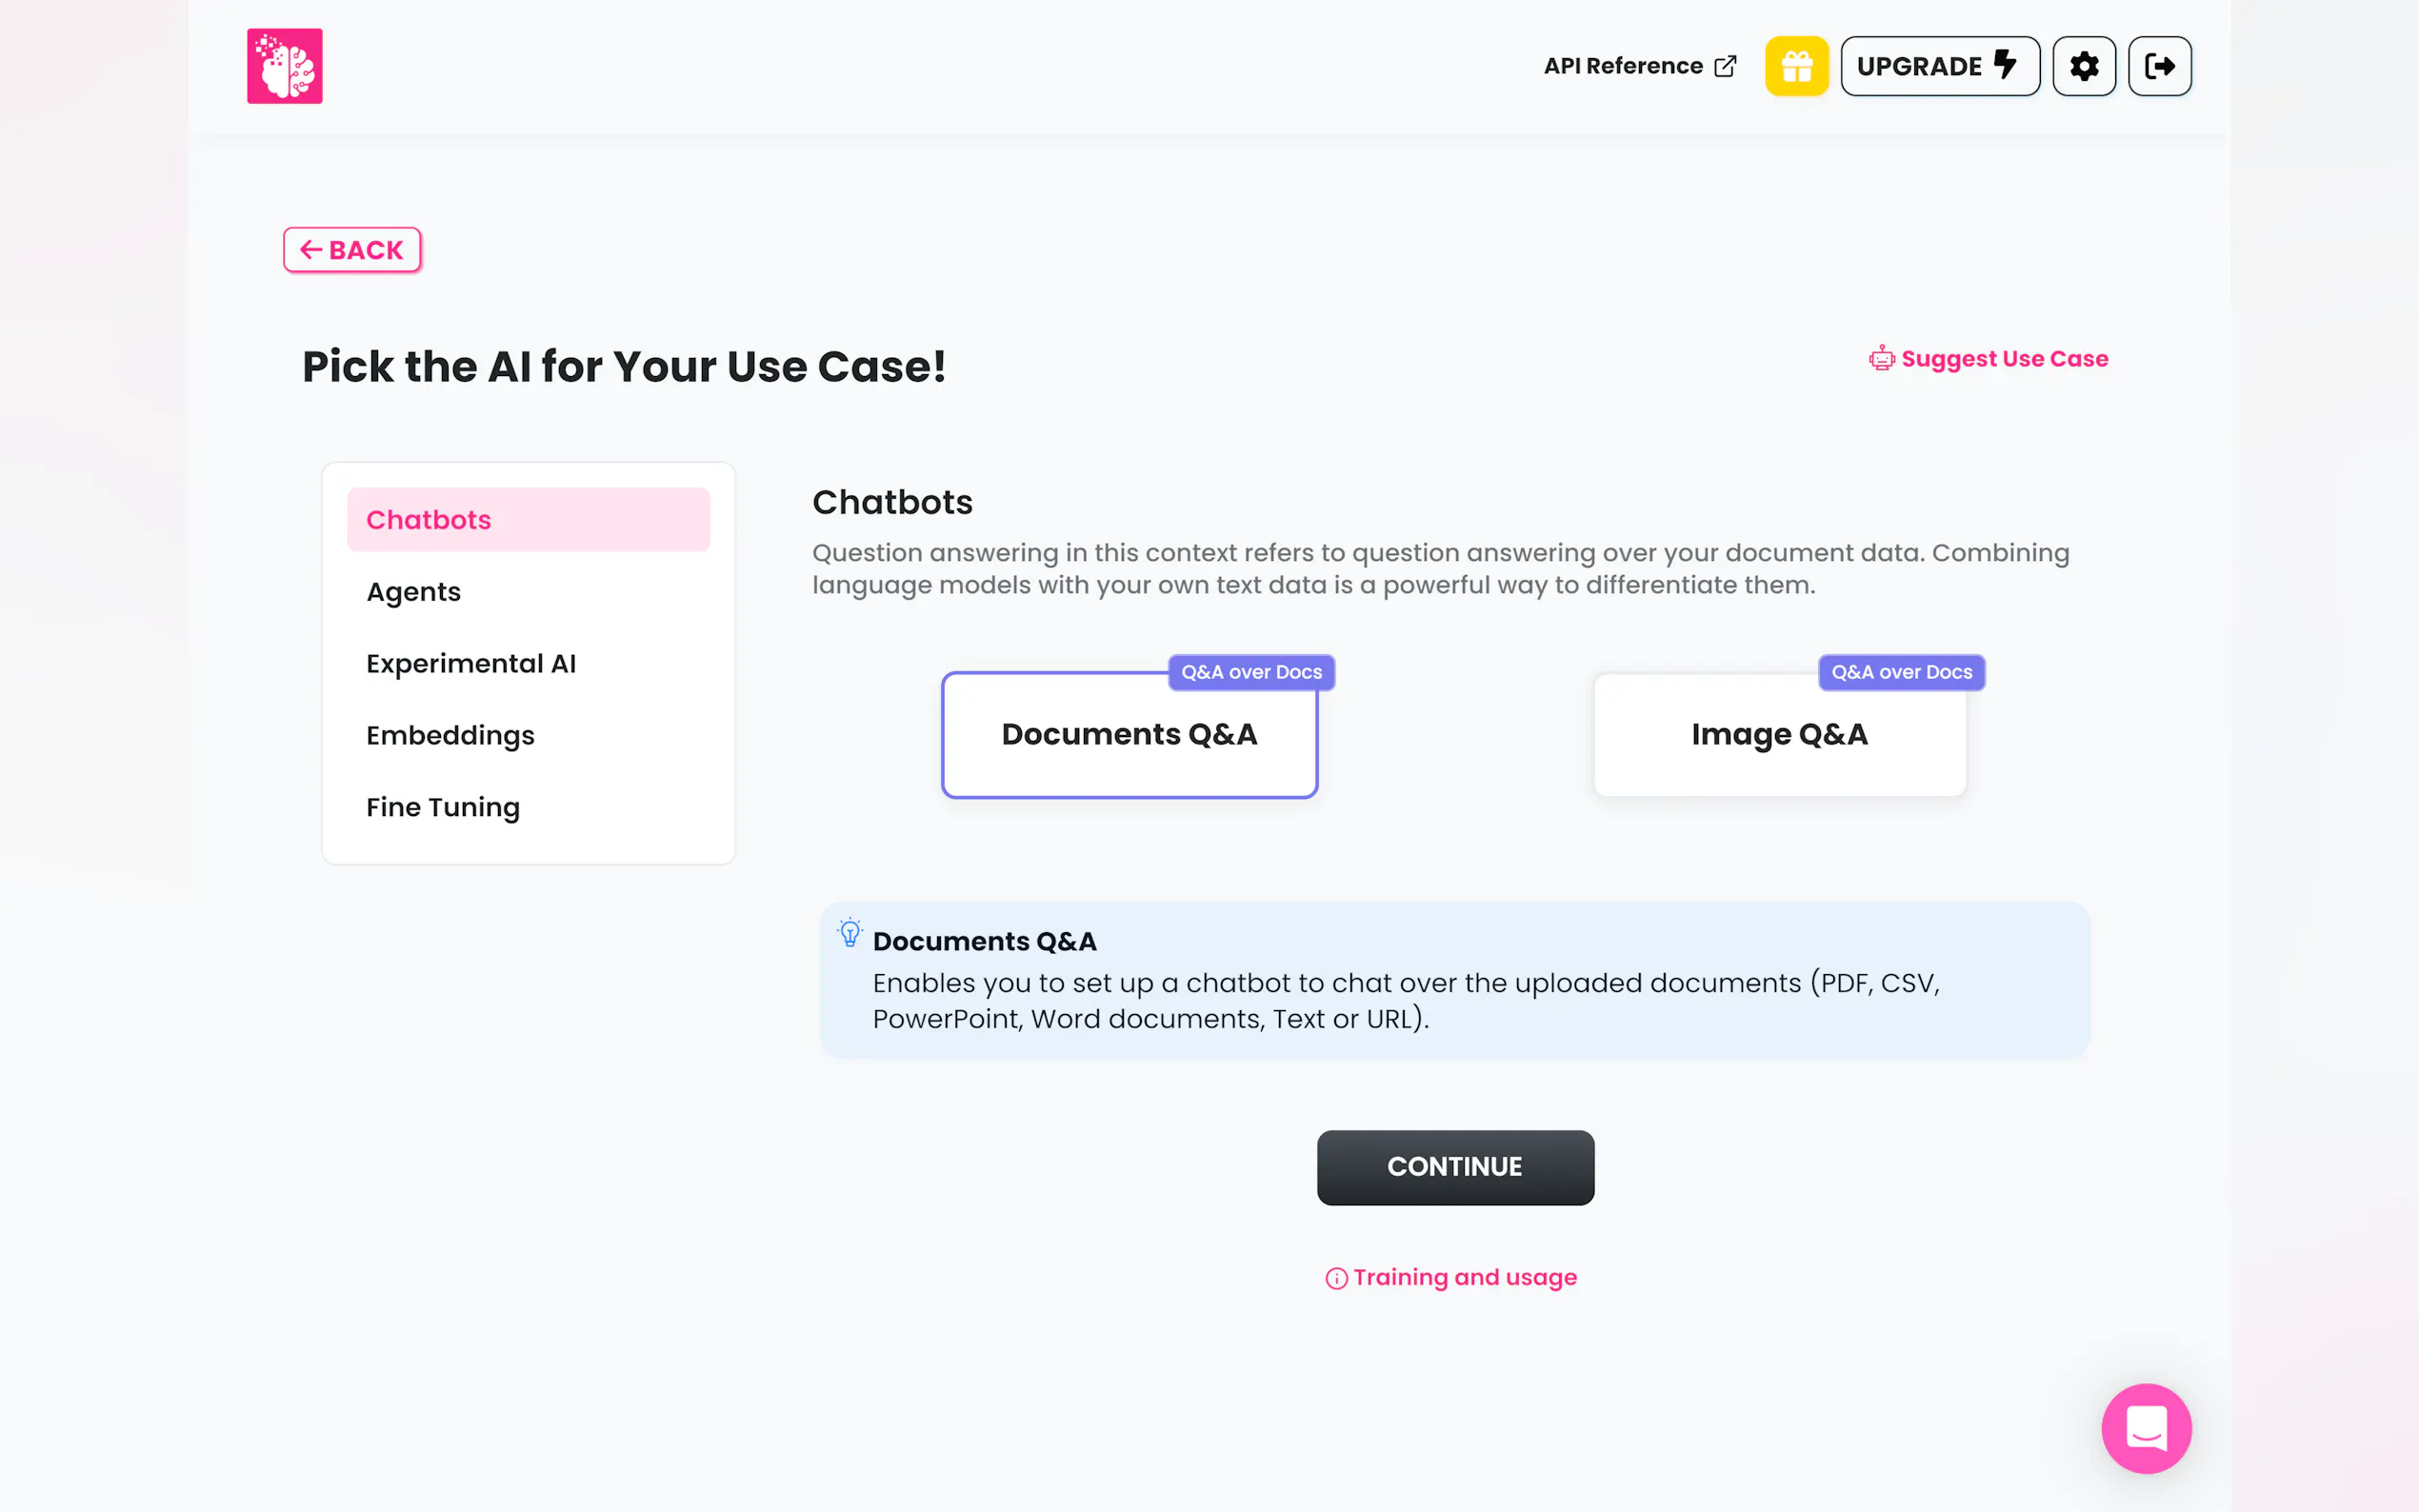Click the robot icon beside Suggest Use Case
This screenshot has height=1512, width=2419.
point(1881,359)
